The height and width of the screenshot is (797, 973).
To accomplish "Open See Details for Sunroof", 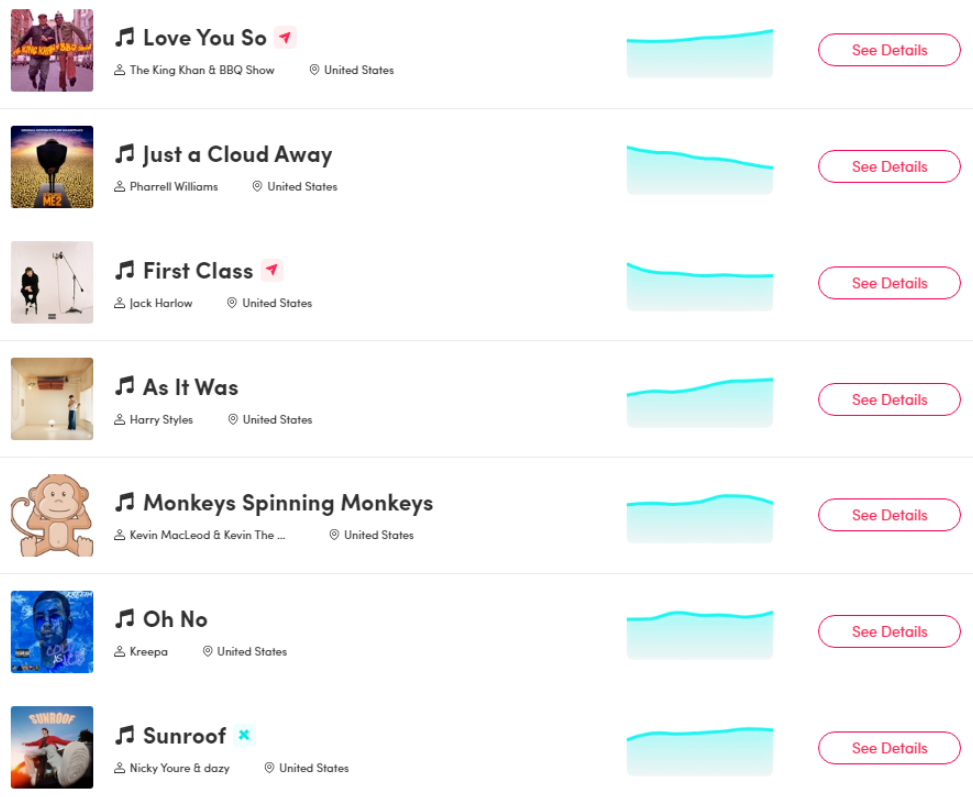I will (889, 747).
